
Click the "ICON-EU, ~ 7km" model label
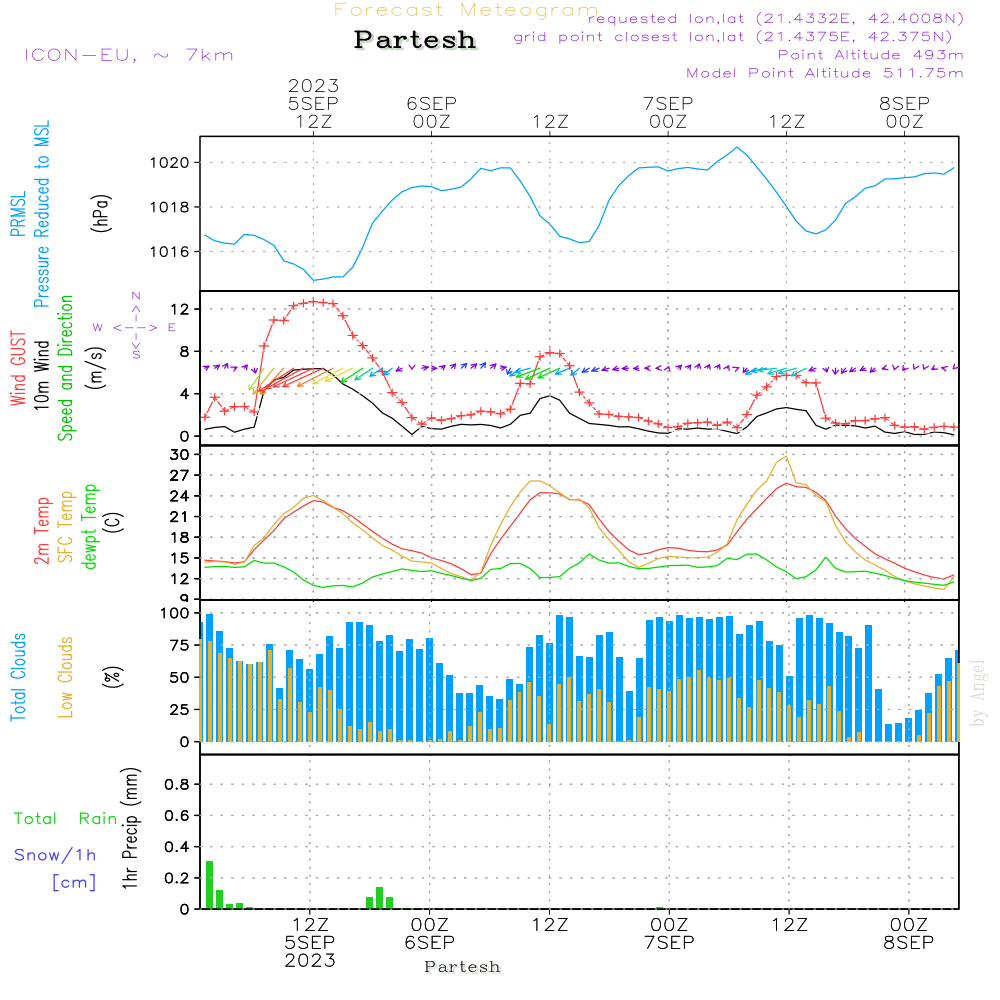[x=128, y=55]
